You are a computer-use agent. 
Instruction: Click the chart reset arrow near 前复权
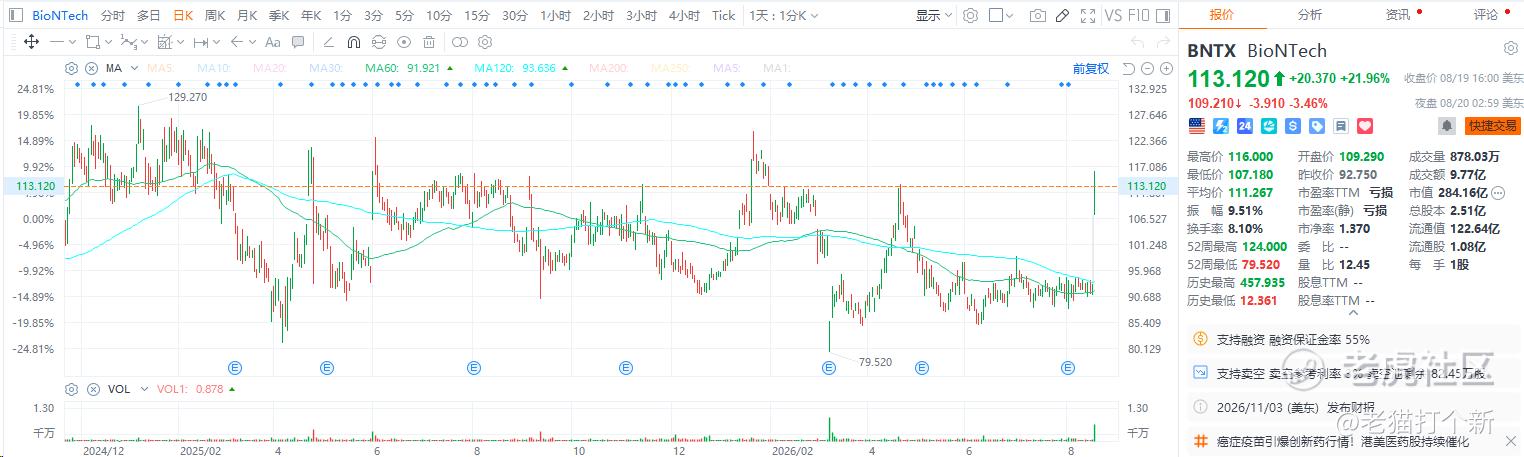tap(1127, 68)
